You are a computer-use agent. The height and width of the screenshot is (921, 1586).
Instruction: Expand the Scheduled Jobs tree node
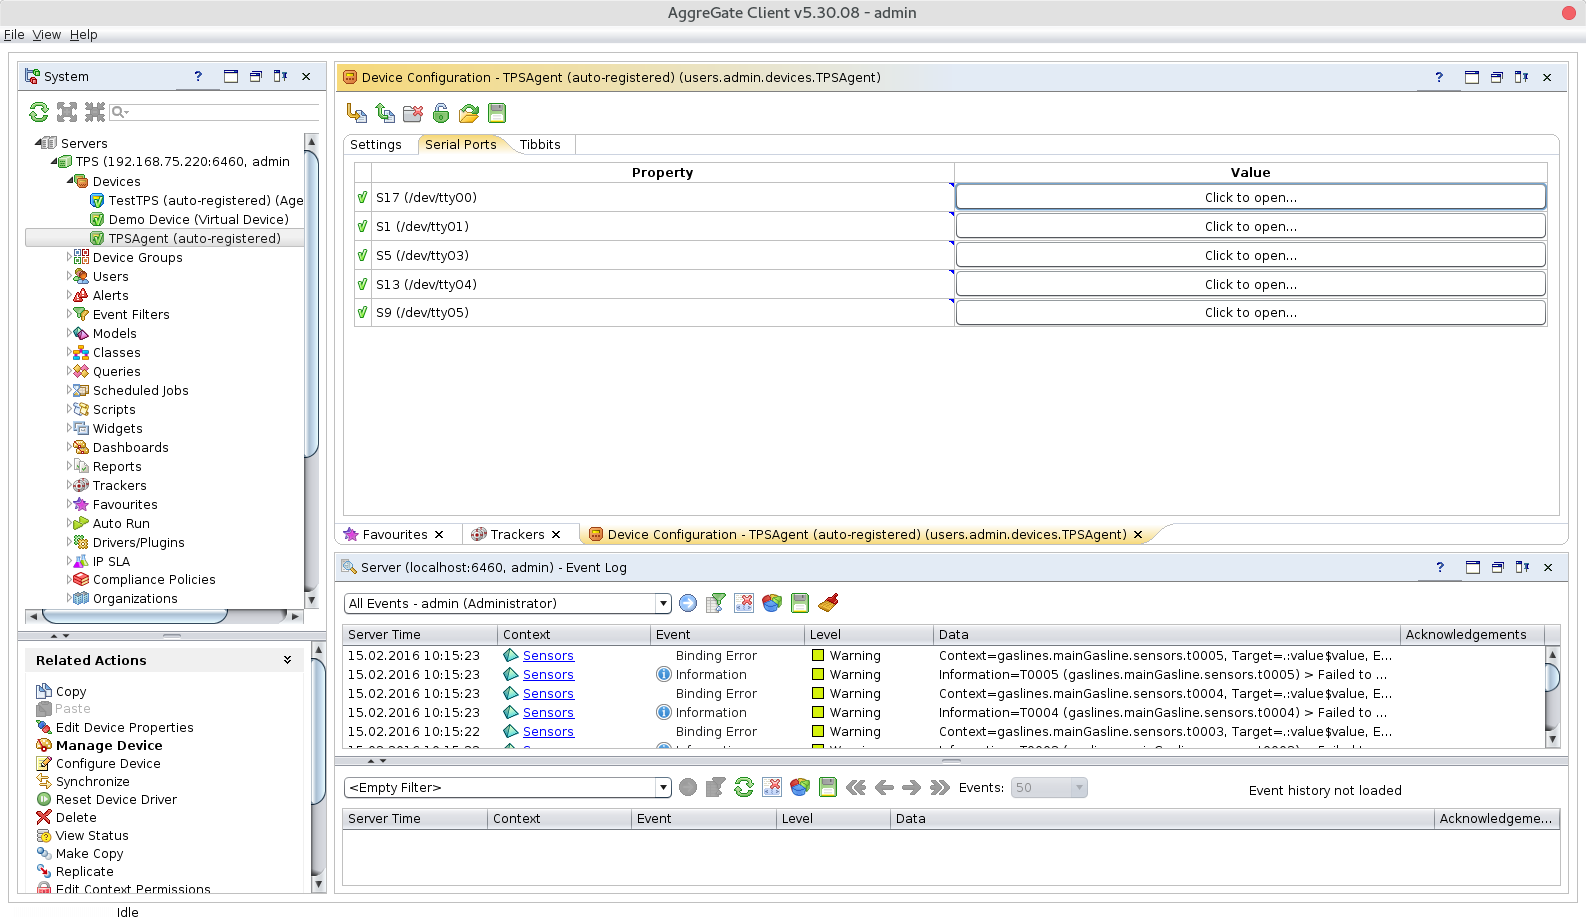tap(69, 390)
